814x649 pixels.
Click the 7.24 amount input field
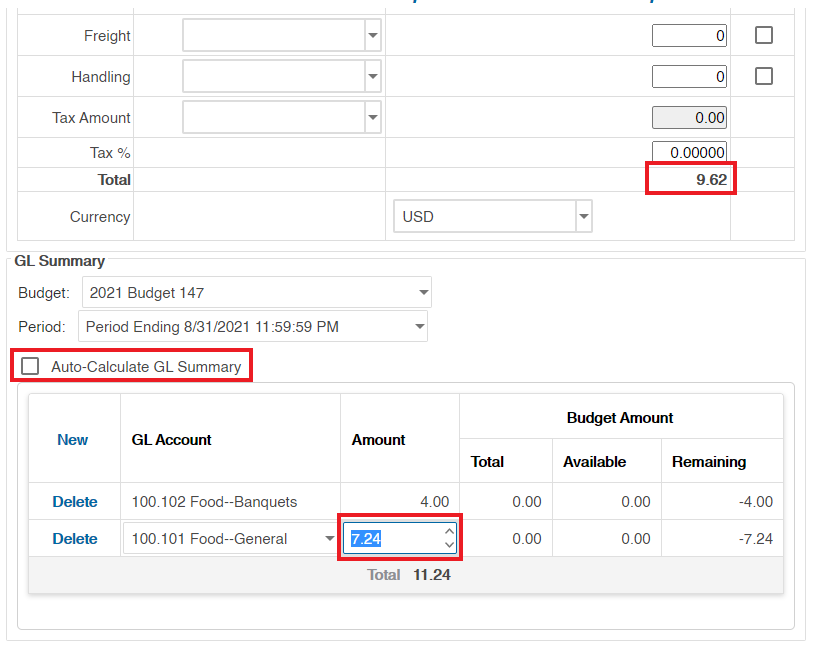tap(392, 539)
